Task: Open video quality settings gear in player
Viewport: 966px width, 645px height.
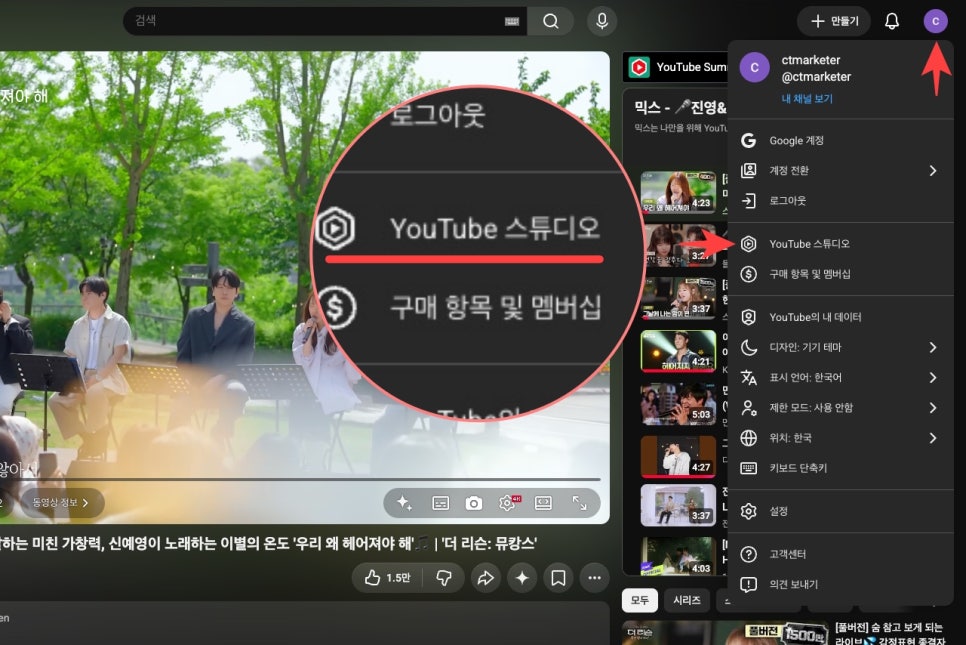Action: 508,503
